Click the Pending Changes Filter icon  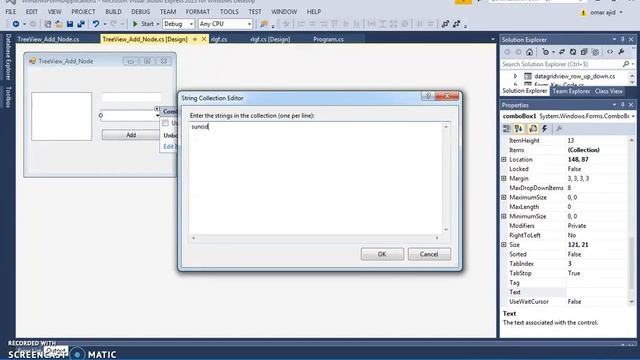point(545,52)
